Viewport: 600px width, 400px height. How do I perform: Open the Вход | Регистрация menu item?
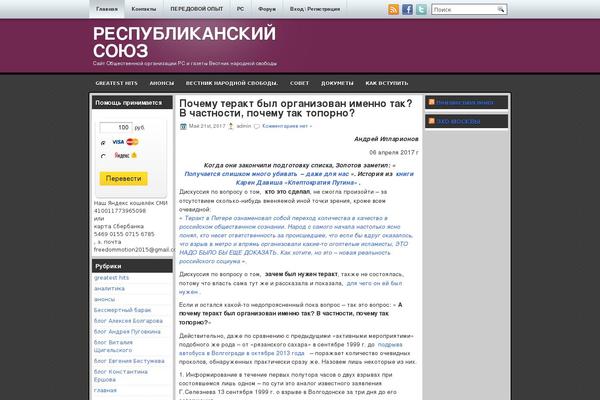[315, 9]
